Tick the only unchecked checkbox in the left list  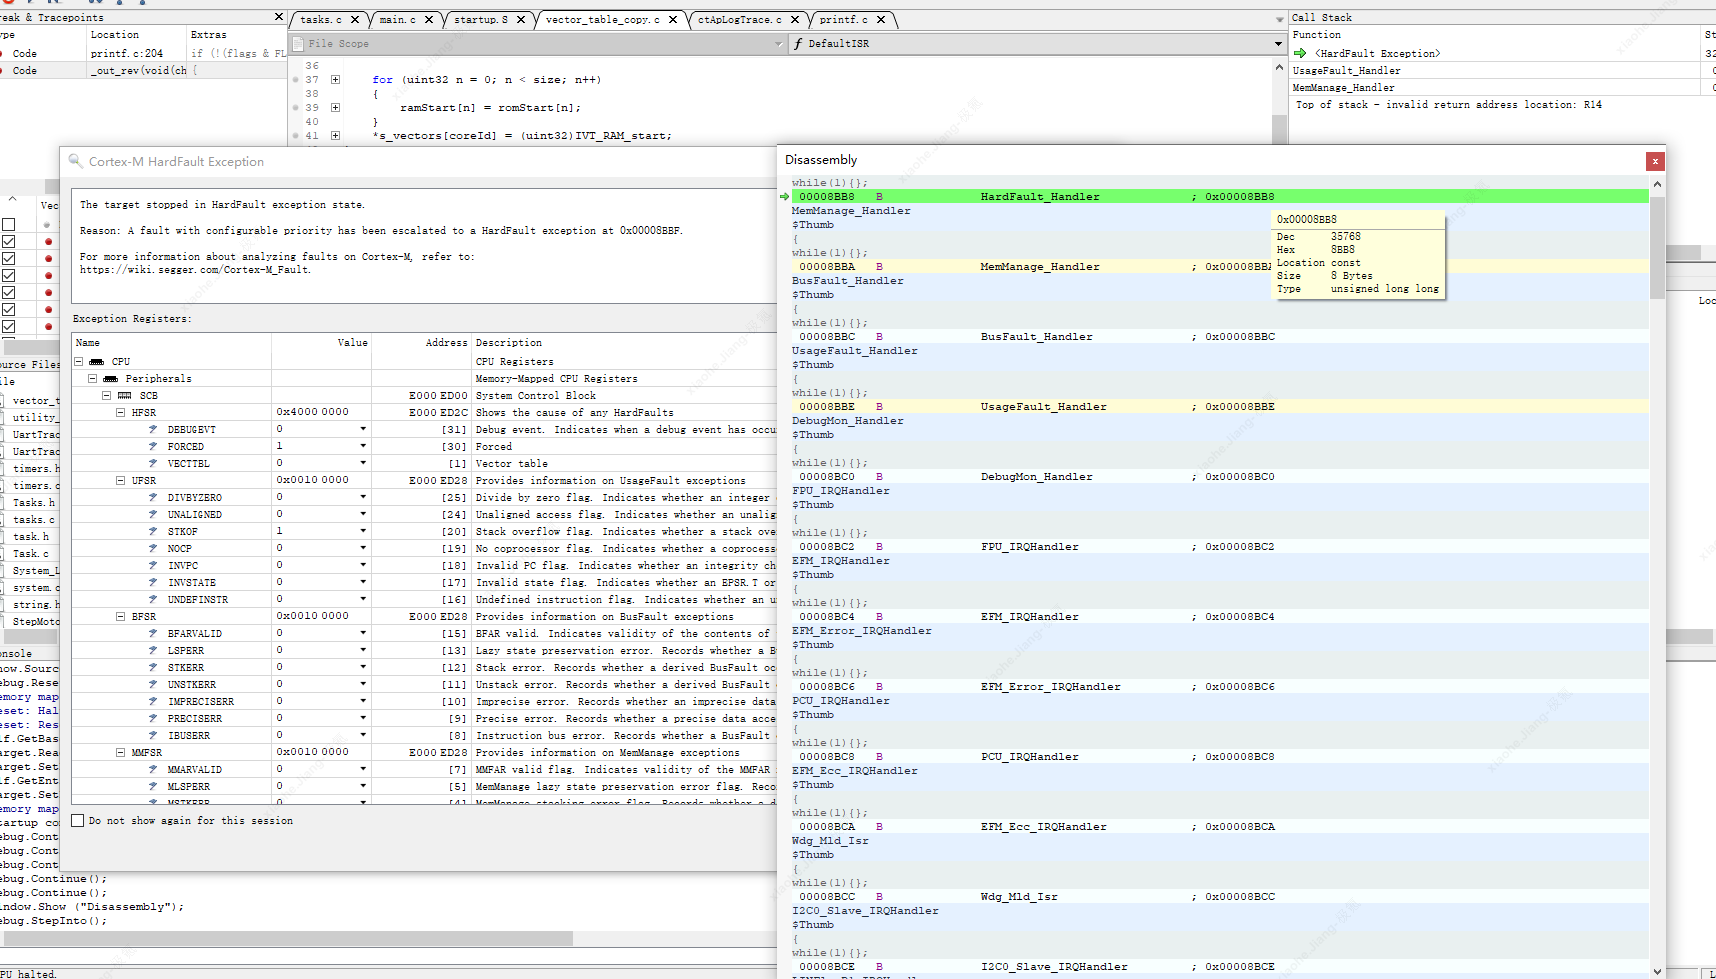tap(9, 224)
